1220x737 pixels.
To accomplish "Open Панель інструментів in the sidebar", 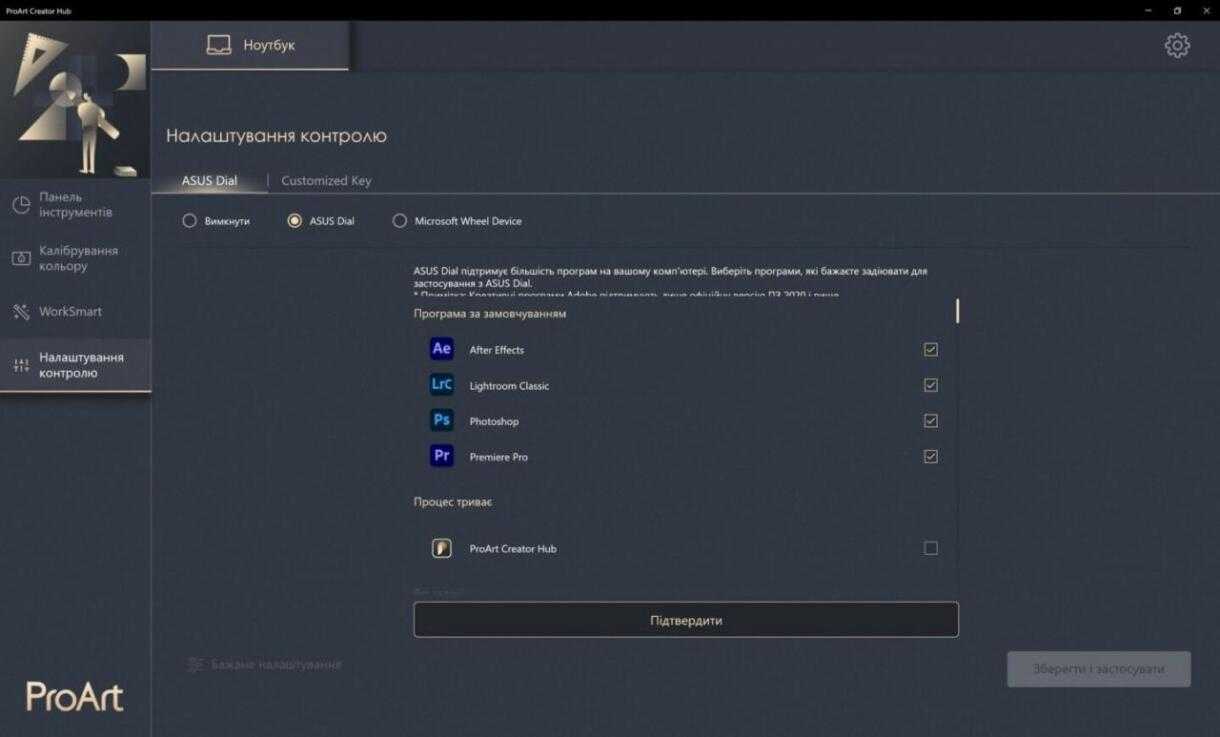I will (75, 205).
